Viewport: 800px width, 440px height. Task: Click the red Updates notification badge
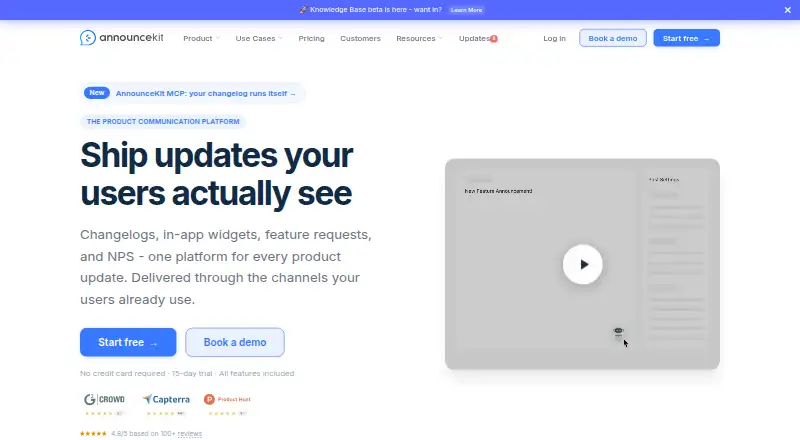tap(494, 39)
